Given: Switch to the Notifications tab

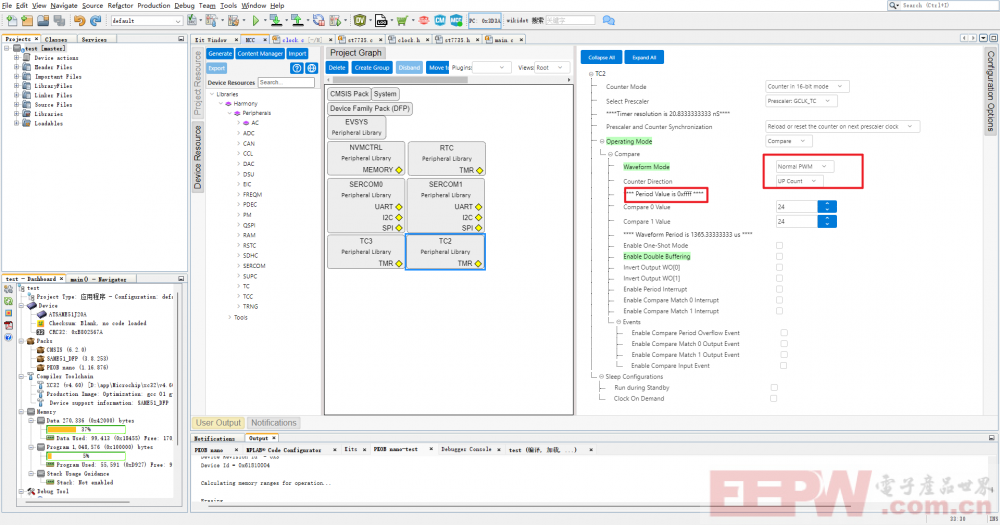Looking at the screenshot, I should (274, 423).
